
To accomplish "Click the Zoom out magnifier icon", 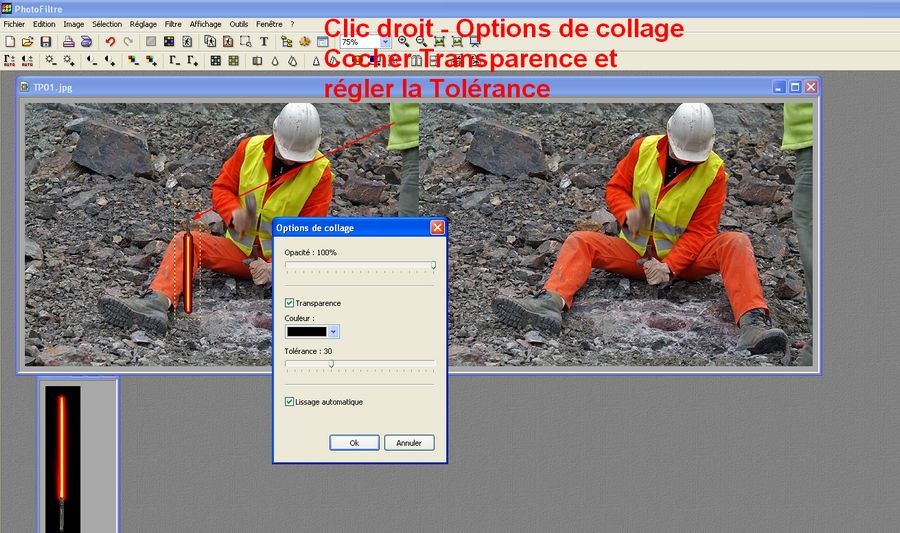I will (x=421, y=42).
